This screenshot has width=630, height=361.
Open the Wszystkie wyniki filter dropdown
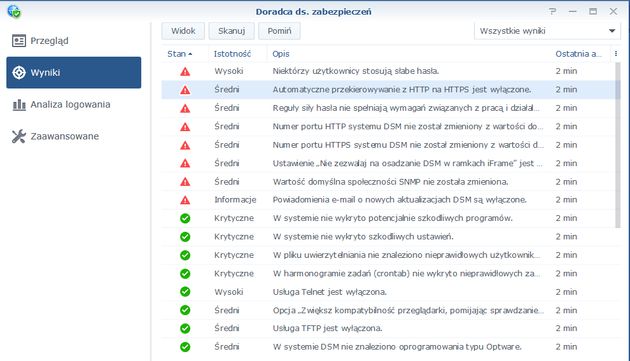[547, 31]
